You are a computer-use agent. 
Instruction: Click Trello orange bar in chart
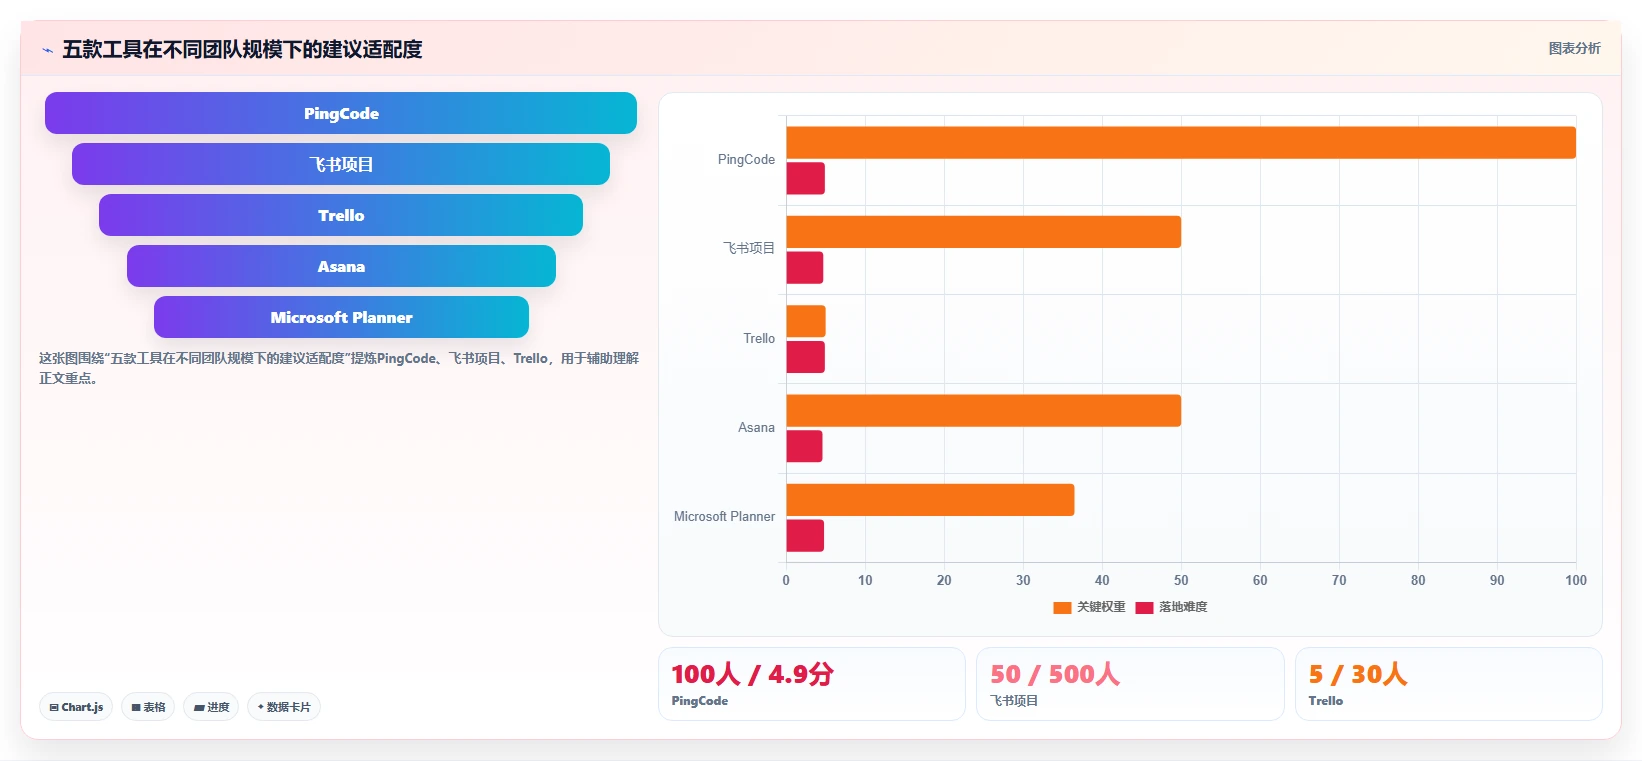806,321
